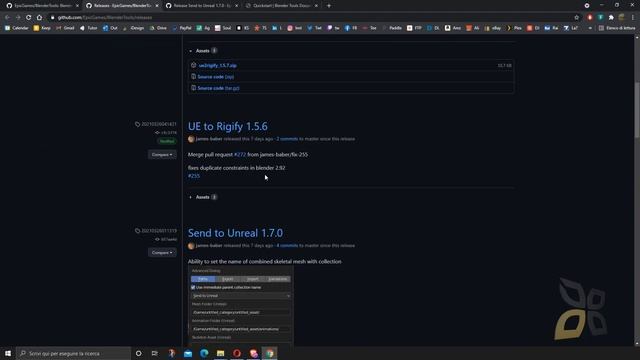This screenshot has height=360, width=640.
Task: Launch Opera from the taskbar
Action: tap(237, 353)
